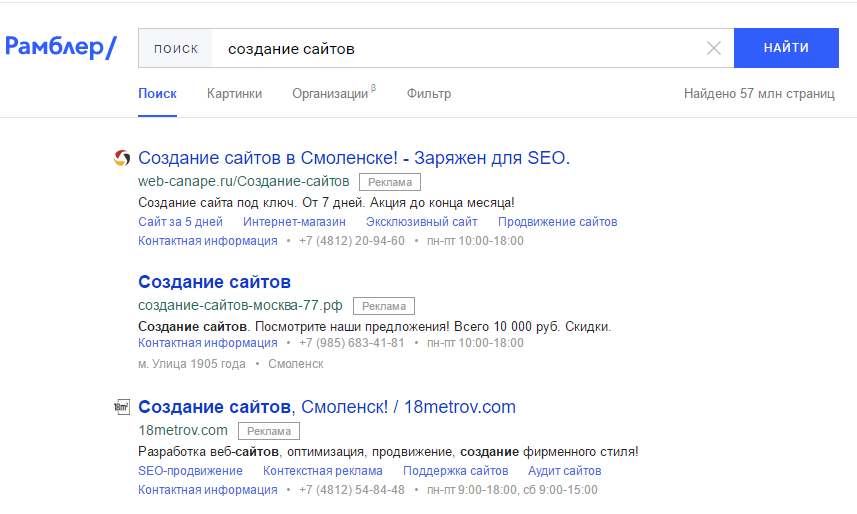
Task: Open Контактная информация for web-canape result
Action: click(208, 241)
